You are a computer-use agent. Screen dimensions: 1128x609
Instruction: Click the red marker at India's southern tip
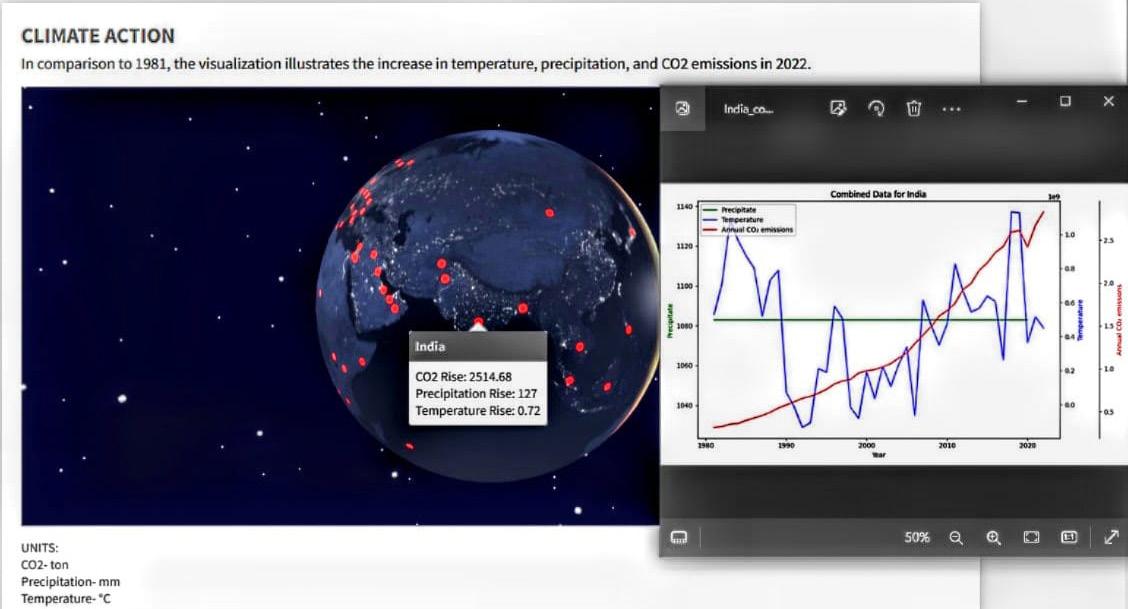(479, 321)
